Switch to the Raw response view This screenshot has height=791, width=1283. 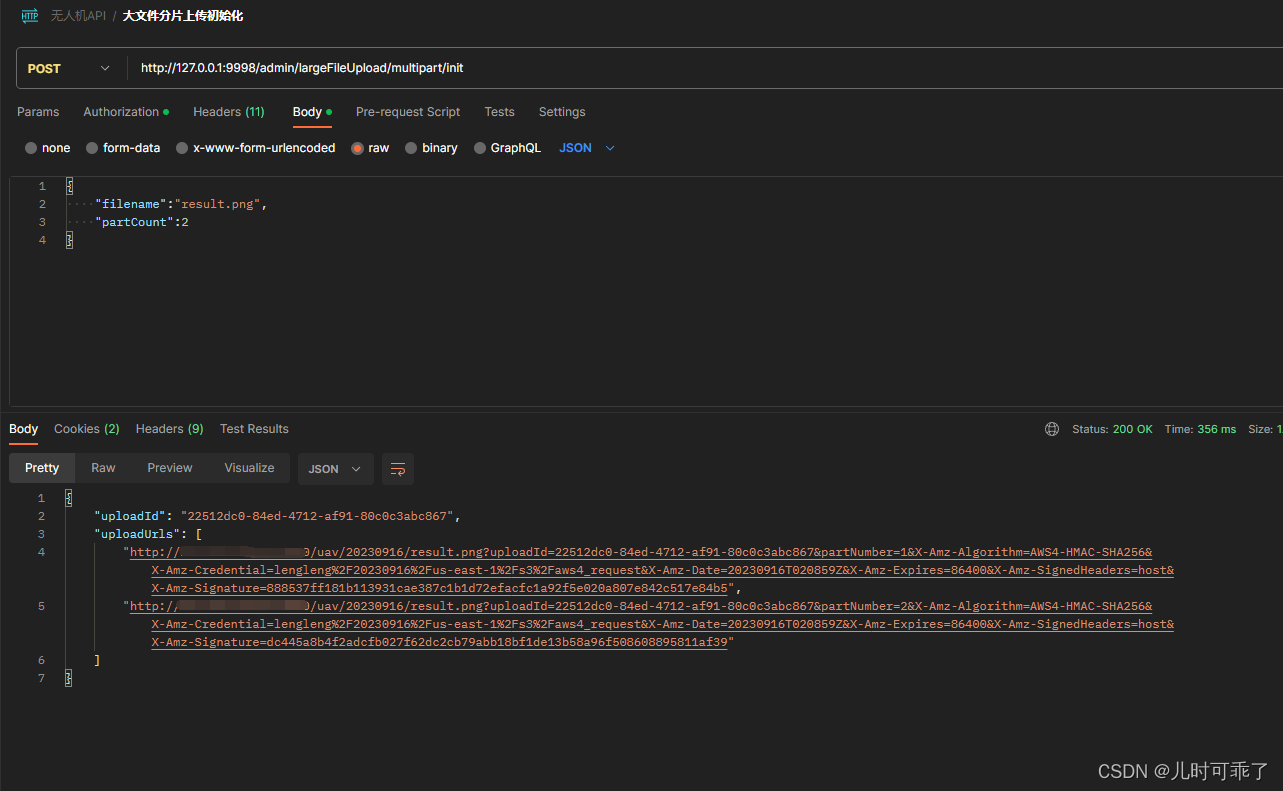(x=103, y=468)
